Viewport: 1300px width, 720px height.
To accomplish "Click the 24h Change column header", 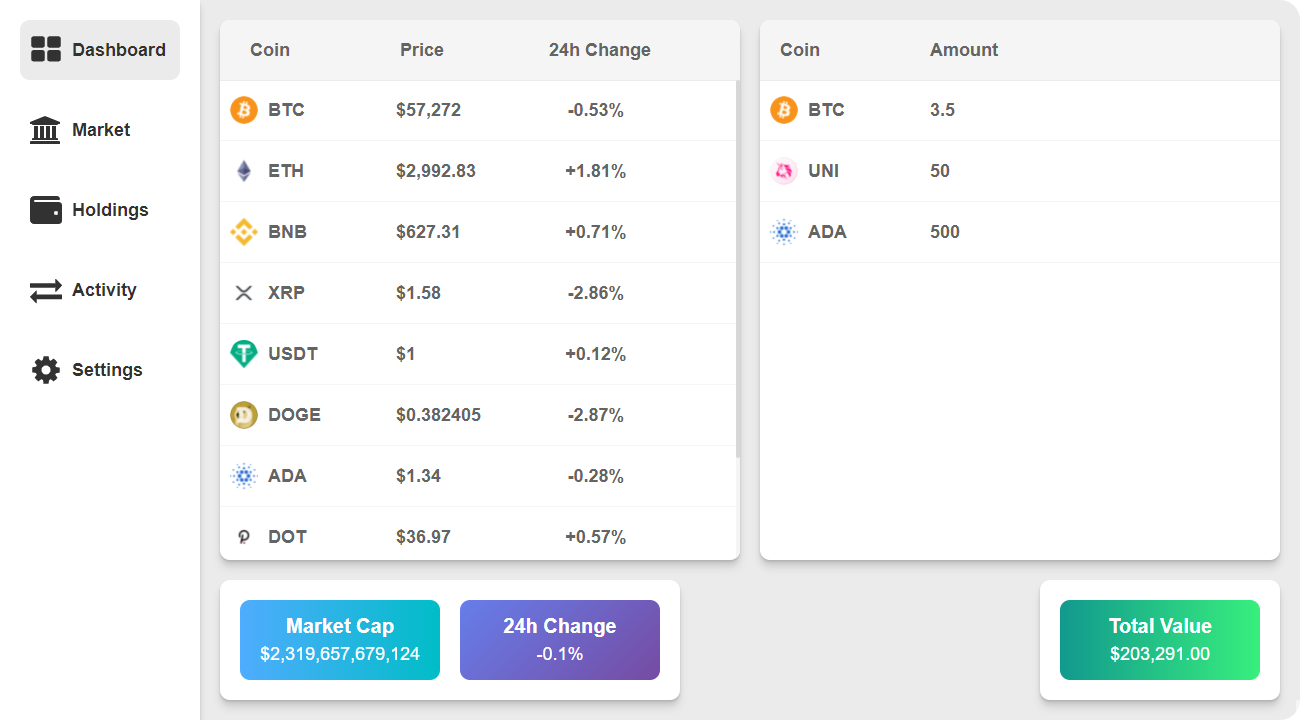I will [599, 50].
